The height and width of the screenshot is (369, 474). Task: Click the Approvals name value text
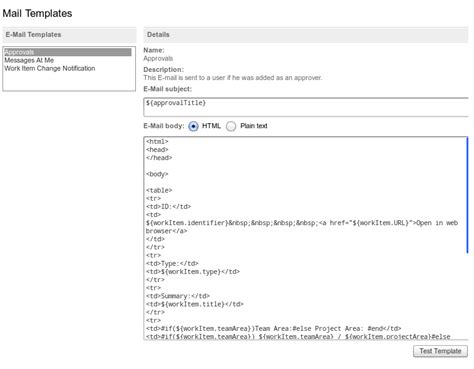[x=158, y=58]
